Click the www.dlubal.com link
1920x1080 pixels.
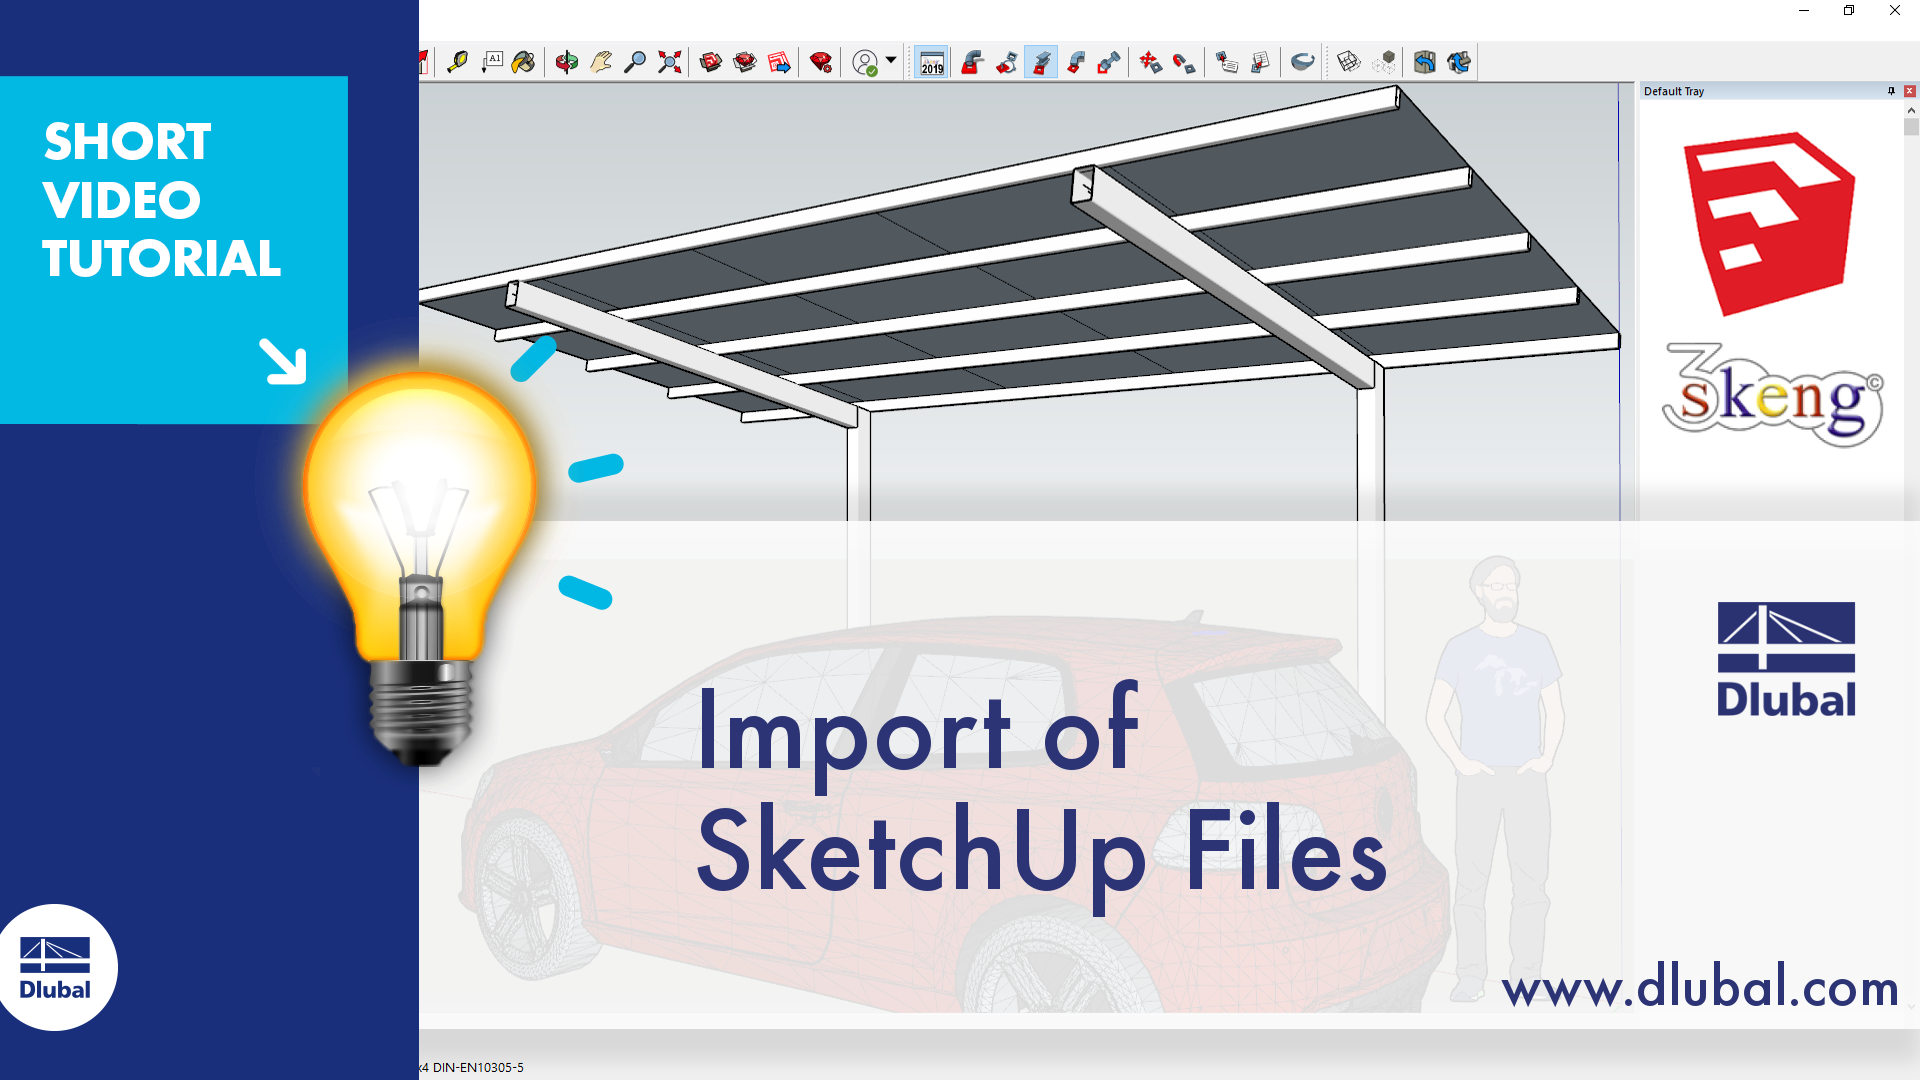(1702, 988)
